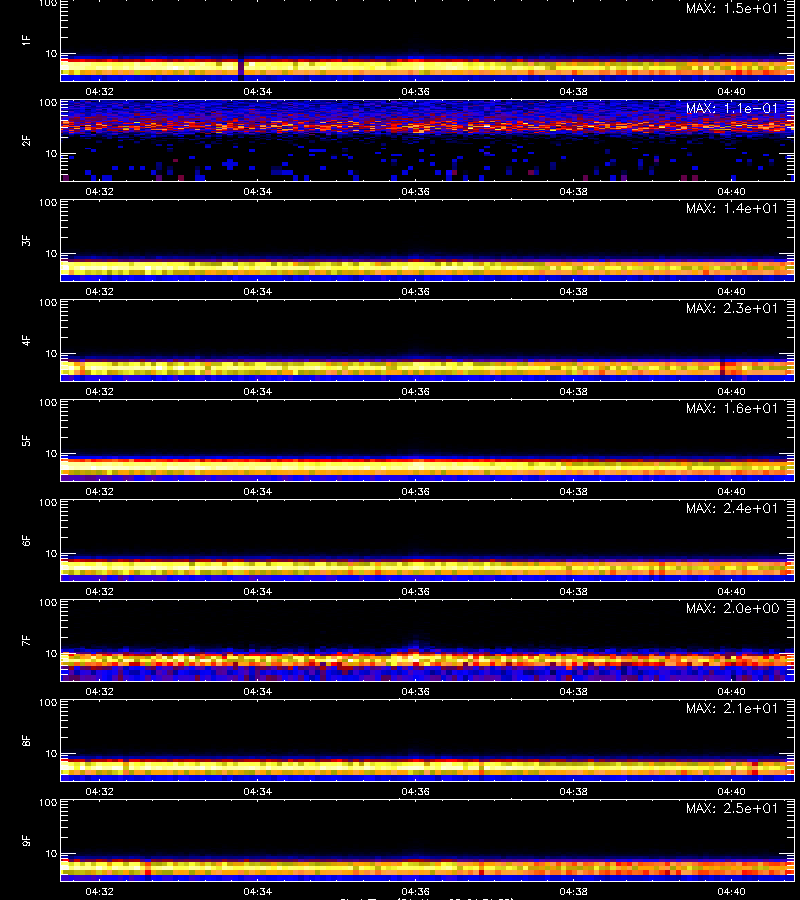
Task: Click the 04:40 tick label under panel 3F
Action: click(x=732, y=292)
